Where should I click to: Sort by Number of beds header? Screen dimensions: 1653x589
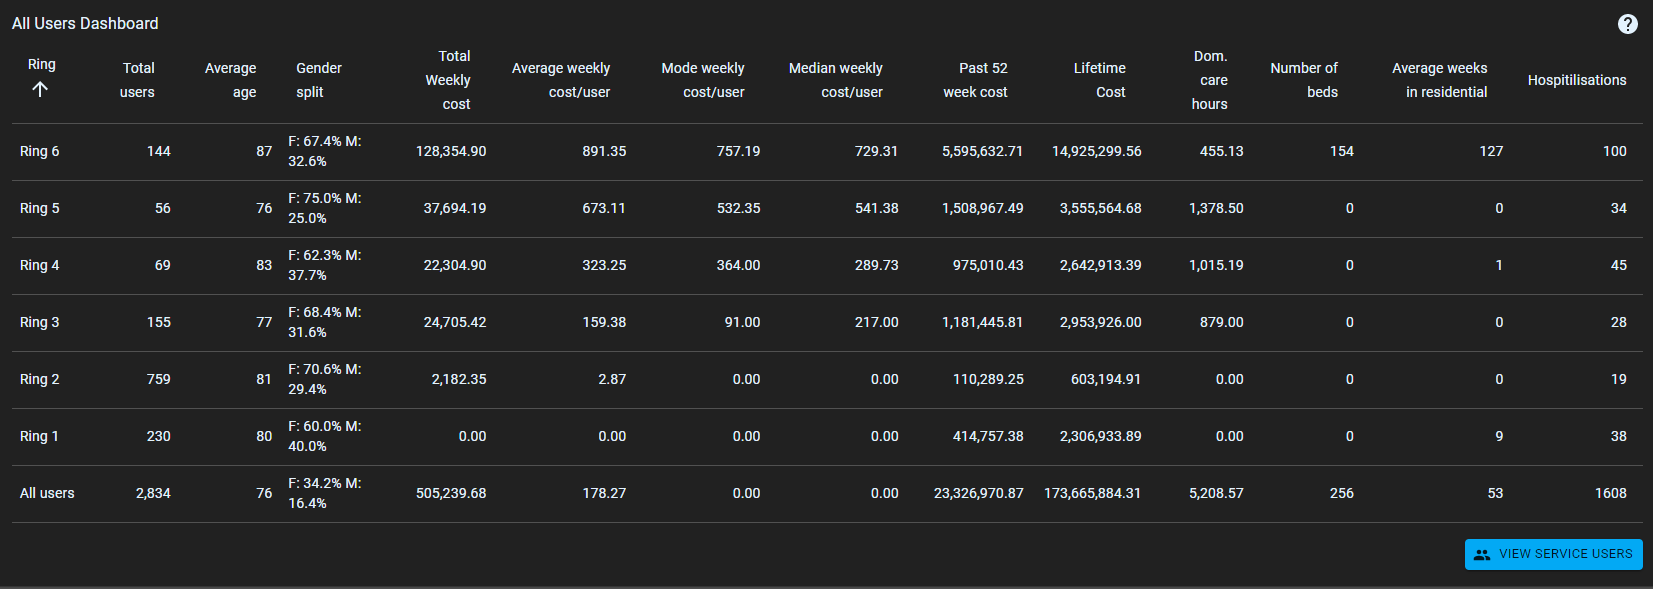[1304, 80]
